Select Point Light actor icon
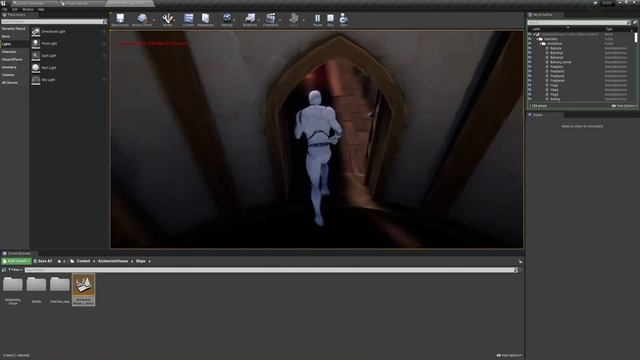Viewport: 640px width, 360px height. [36, 43]
